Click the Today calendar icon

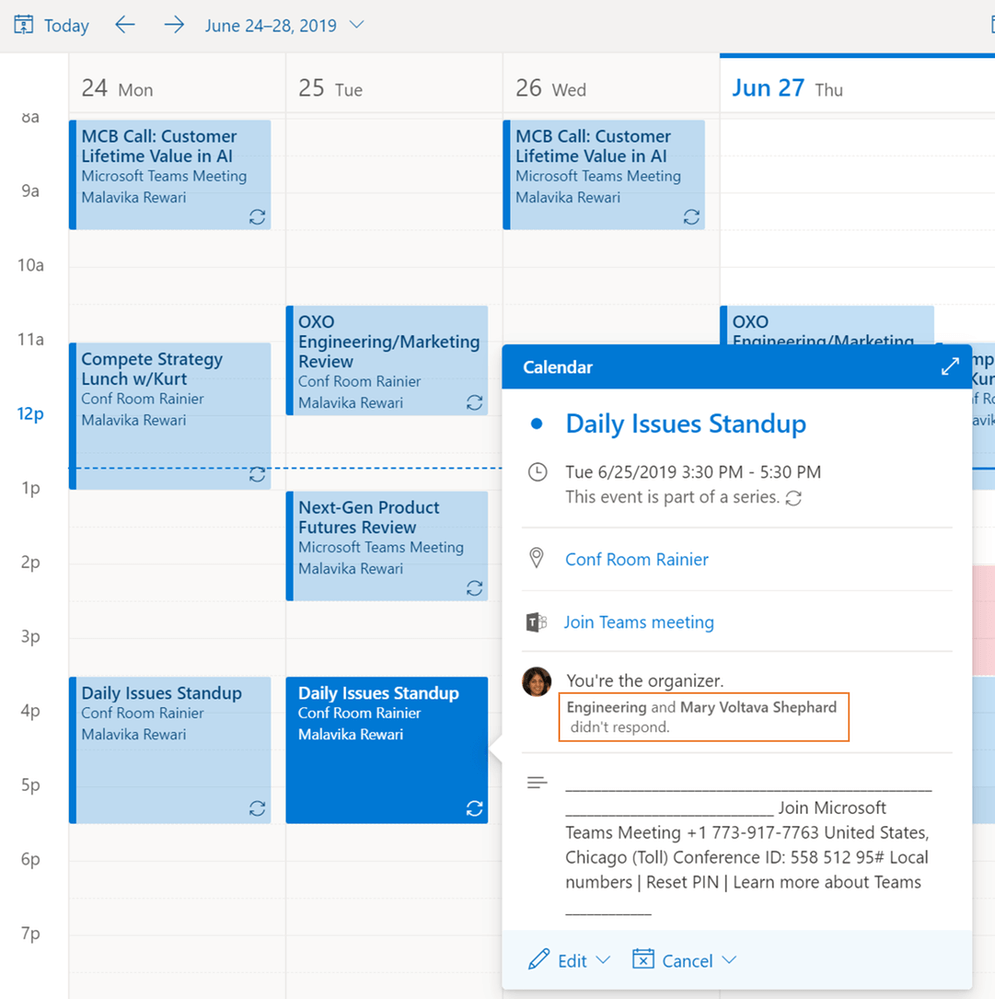(x=23, y=25)
